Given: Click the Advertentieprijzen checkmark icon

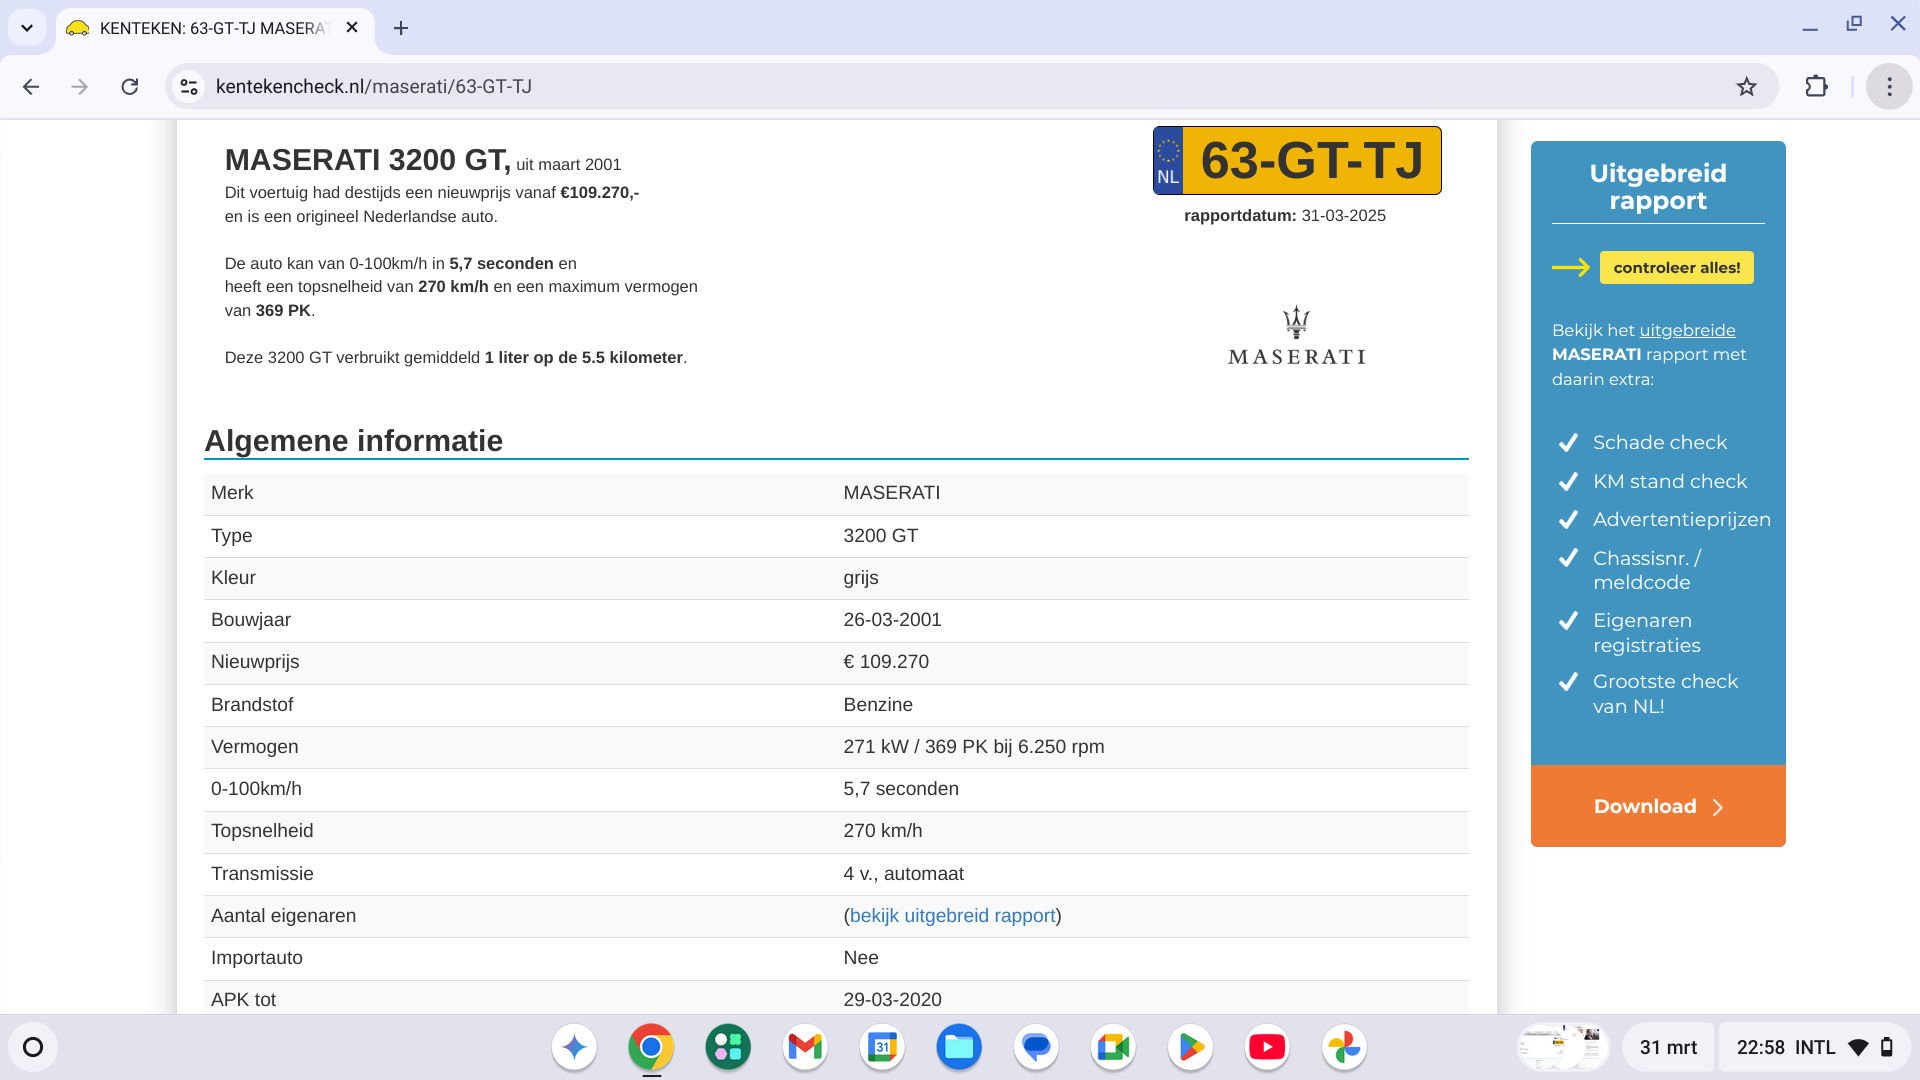Looking at the screenshot, I should tap(1568, 520).
